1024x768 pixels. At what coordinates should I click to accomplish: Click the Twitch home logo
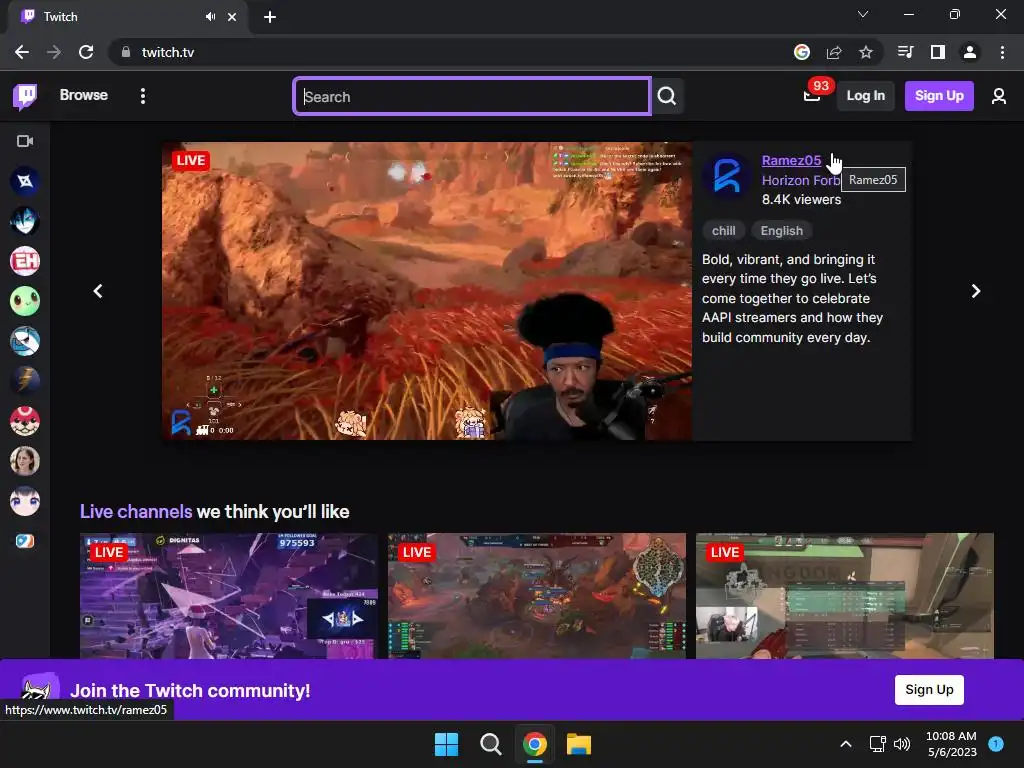click(25, 96)
